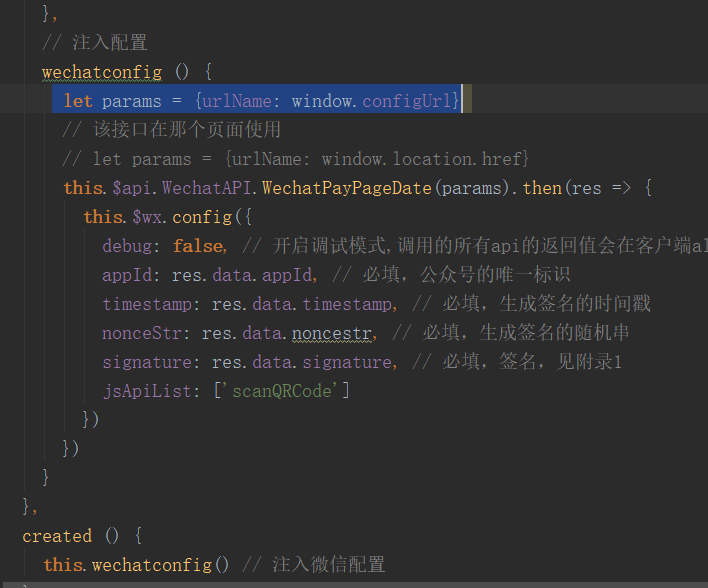Click 'location.href' in the commented-out line

(457, 159)
